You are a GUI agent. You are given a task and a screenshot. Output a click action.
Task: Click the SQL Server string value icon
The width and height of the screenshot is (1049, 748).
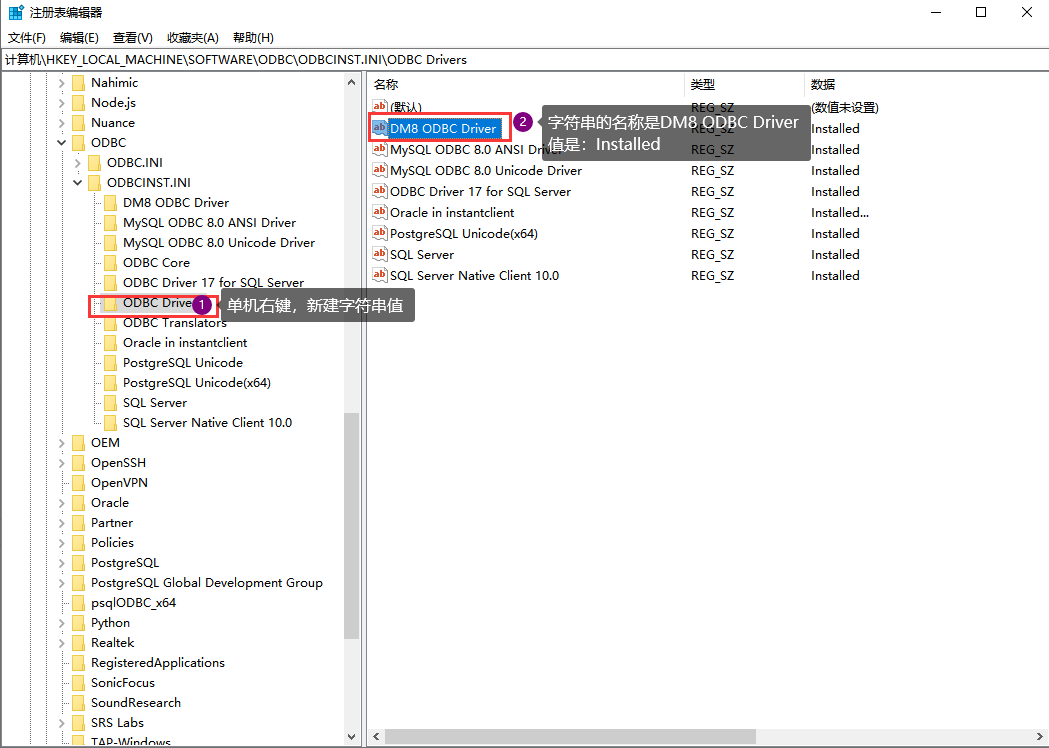(x=379, y=254)
